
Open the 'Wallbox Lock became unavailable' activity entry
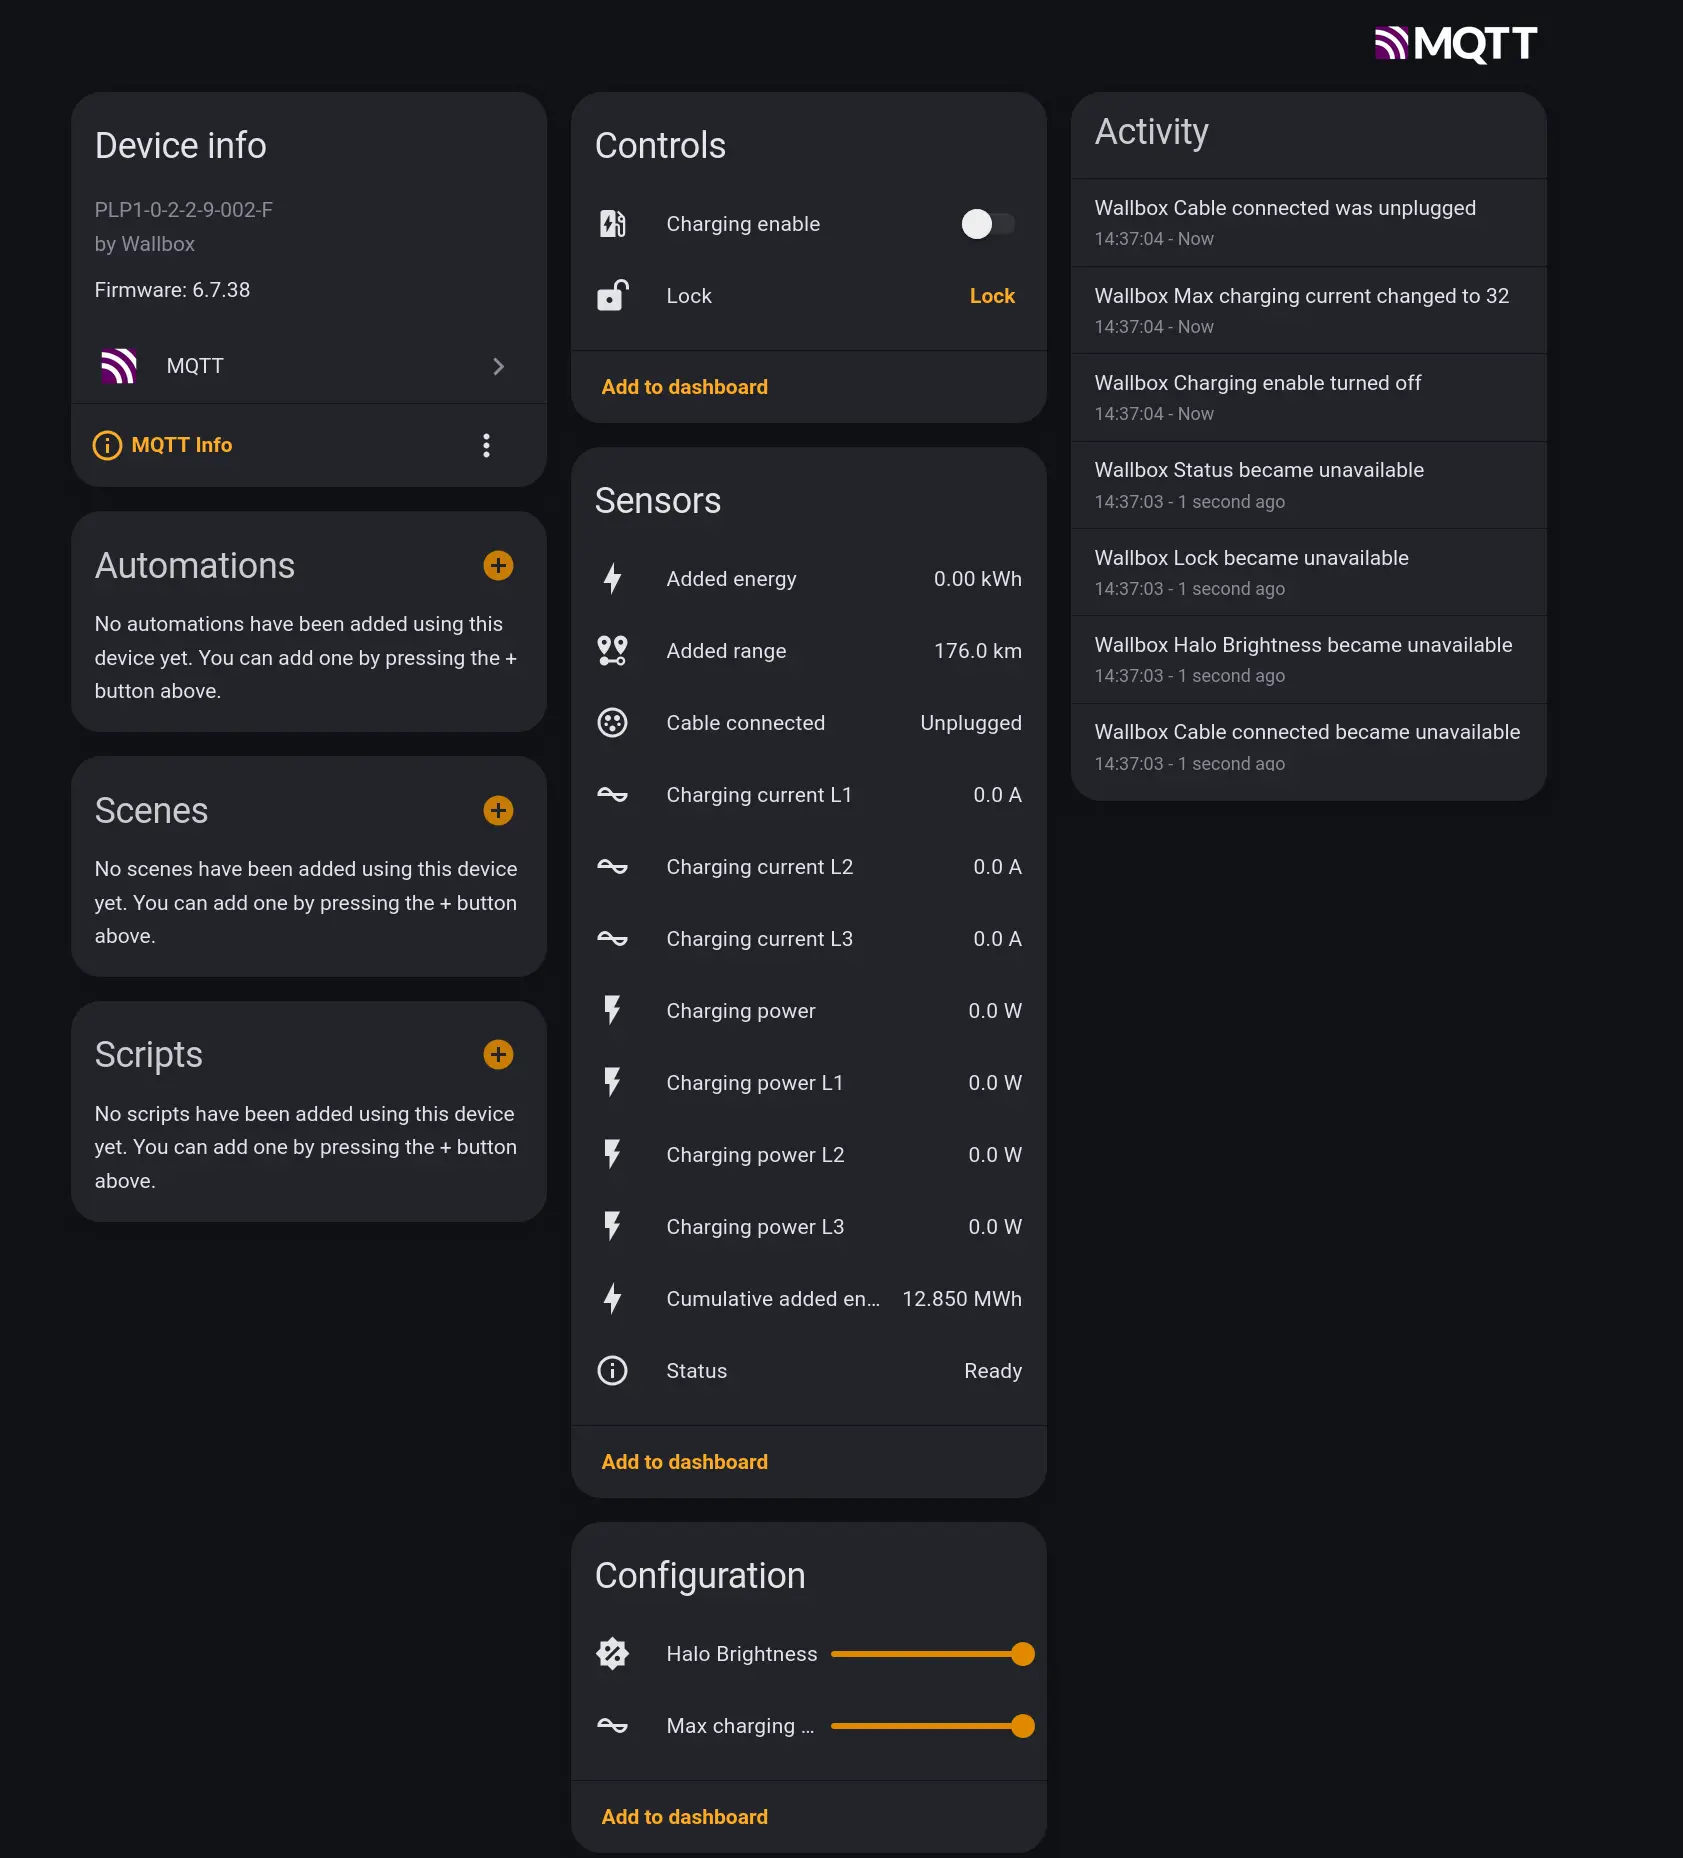point(1308,572)
